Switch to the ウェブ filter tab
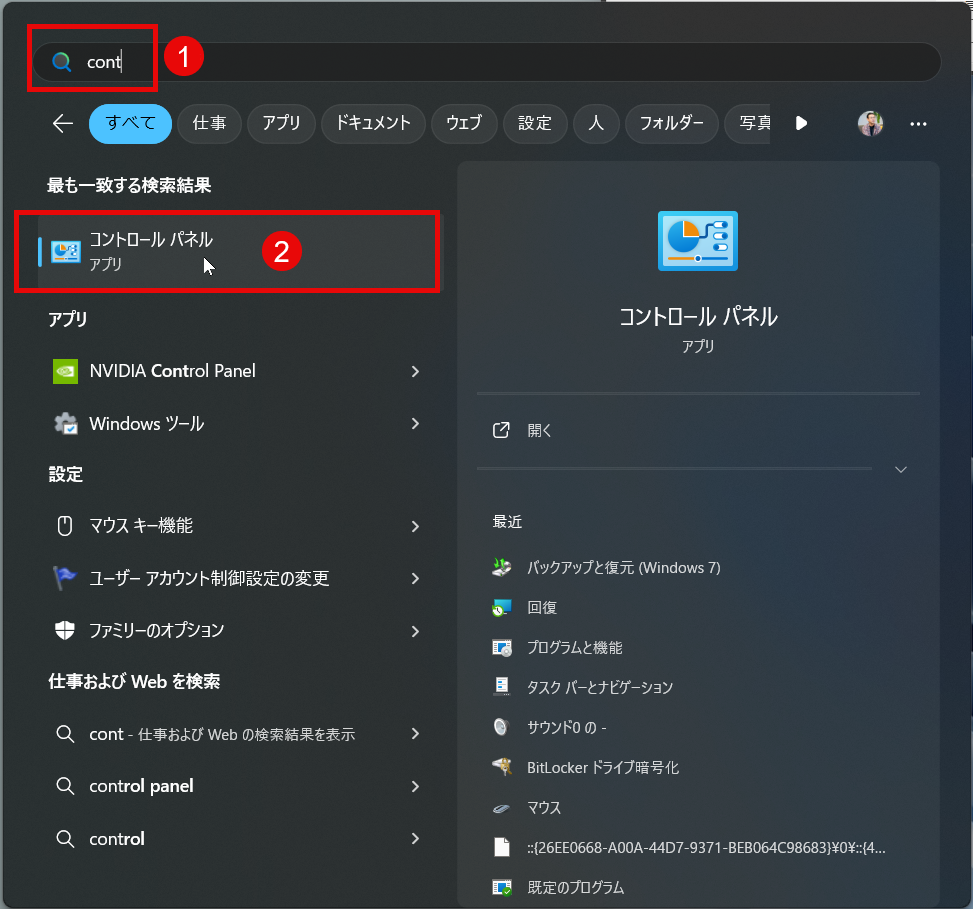973x909 pixels. [x=464, y=123]
